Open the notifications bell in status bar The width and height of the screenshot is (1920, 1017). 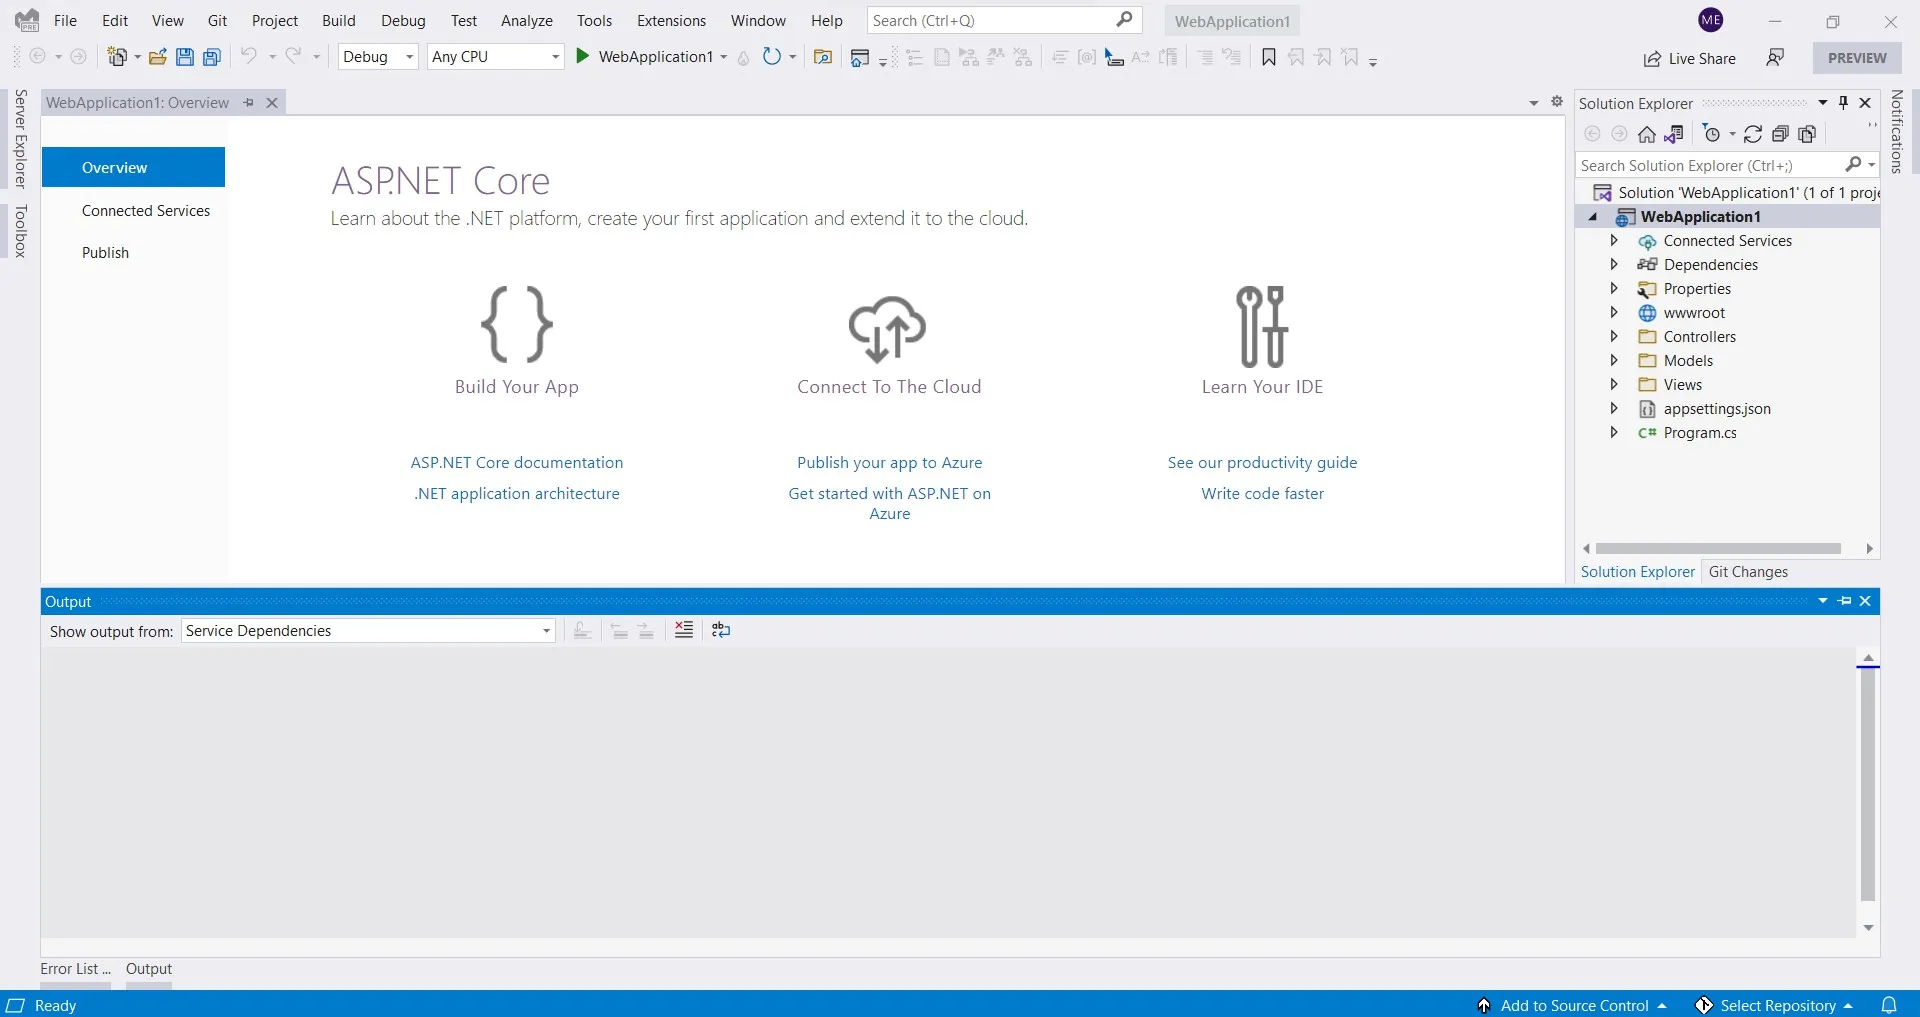tap(1889, 1005)
